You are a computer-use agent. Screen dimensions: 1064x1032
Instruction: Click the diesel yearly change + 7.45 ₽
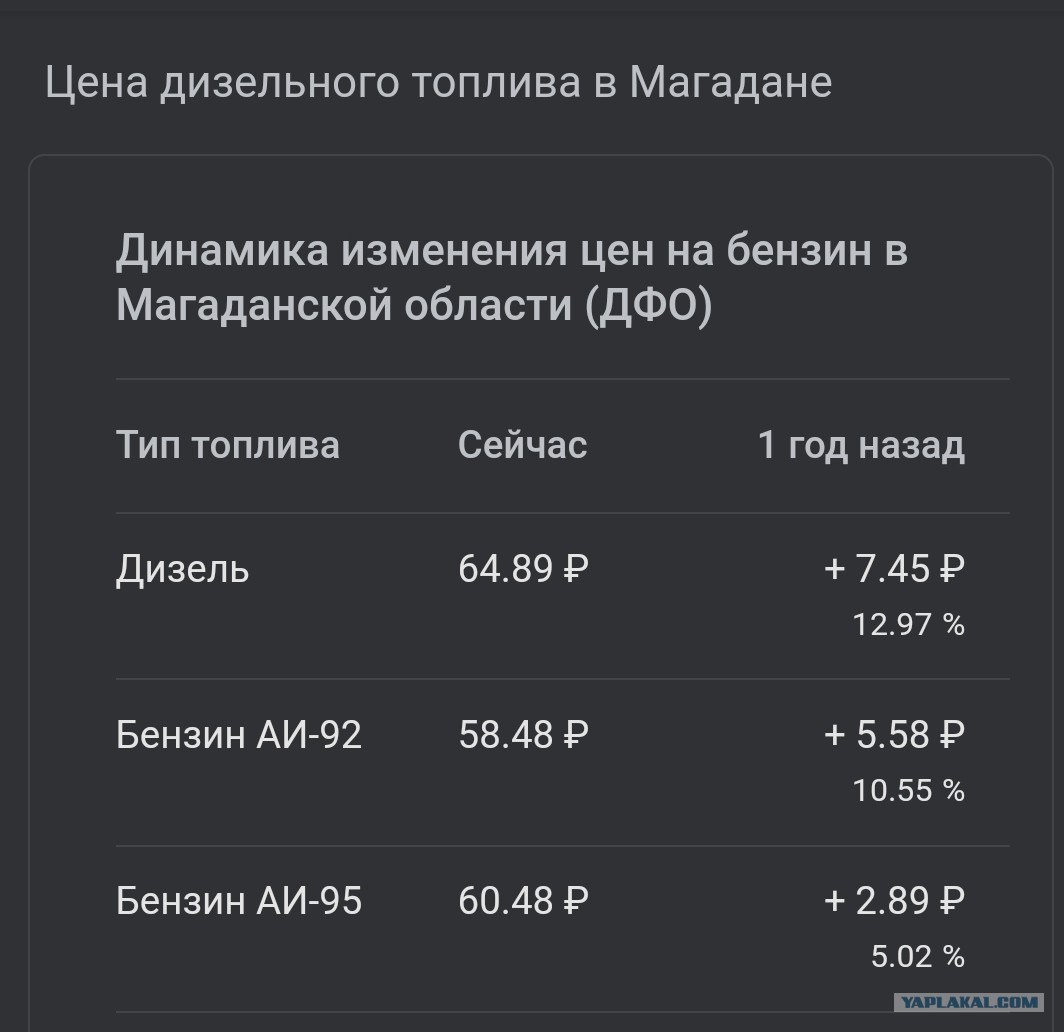pos(894,569)
